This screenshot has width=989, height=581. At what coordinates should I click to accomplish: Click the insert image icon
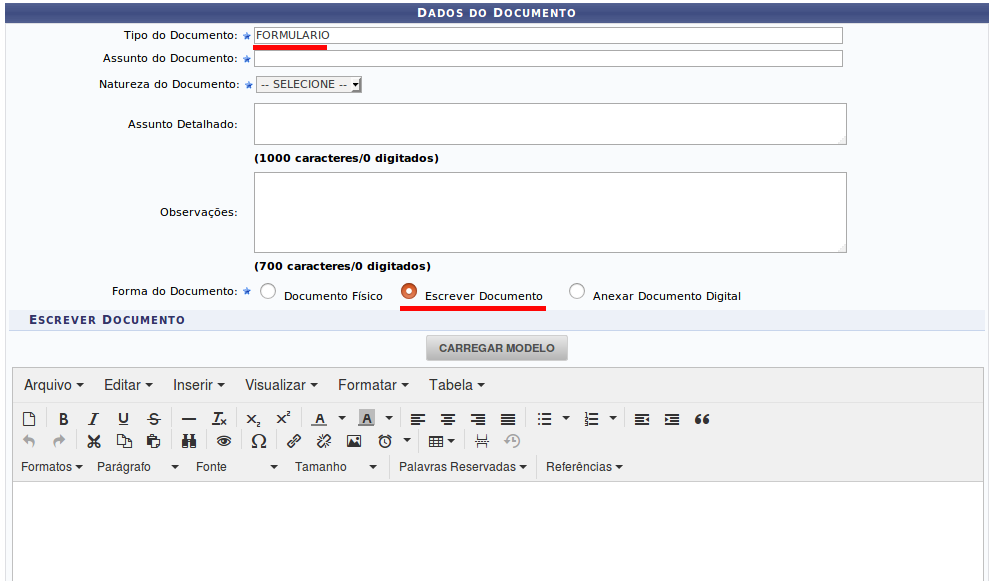click(353, 441)
